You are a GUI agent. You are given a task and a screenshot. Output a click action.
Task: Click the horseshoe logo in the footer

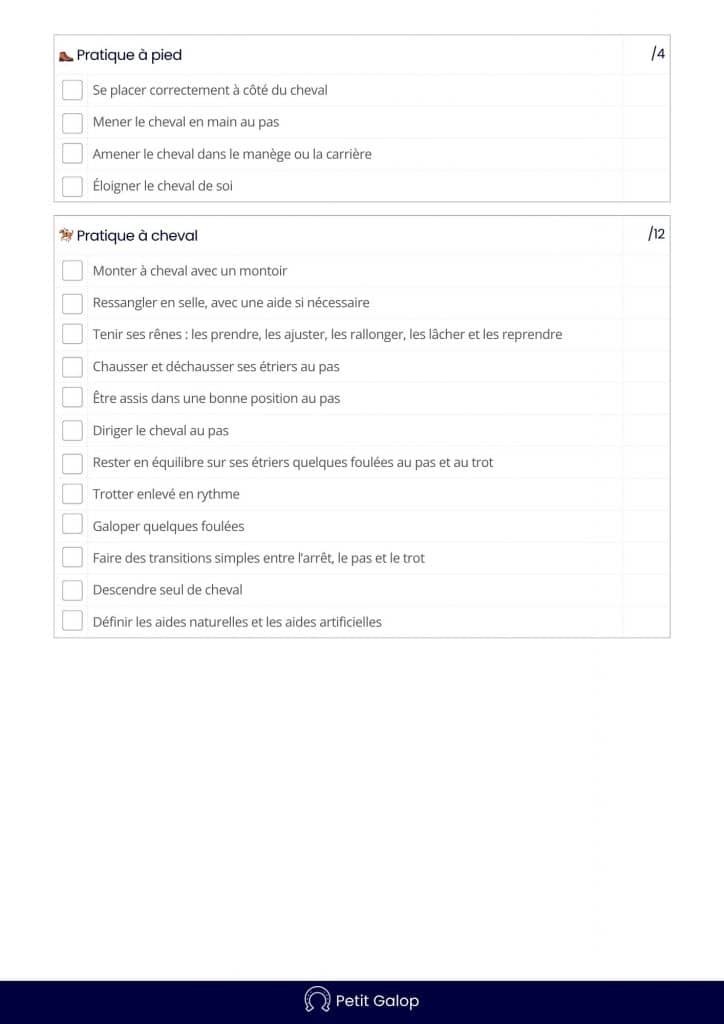point(317,1000)
